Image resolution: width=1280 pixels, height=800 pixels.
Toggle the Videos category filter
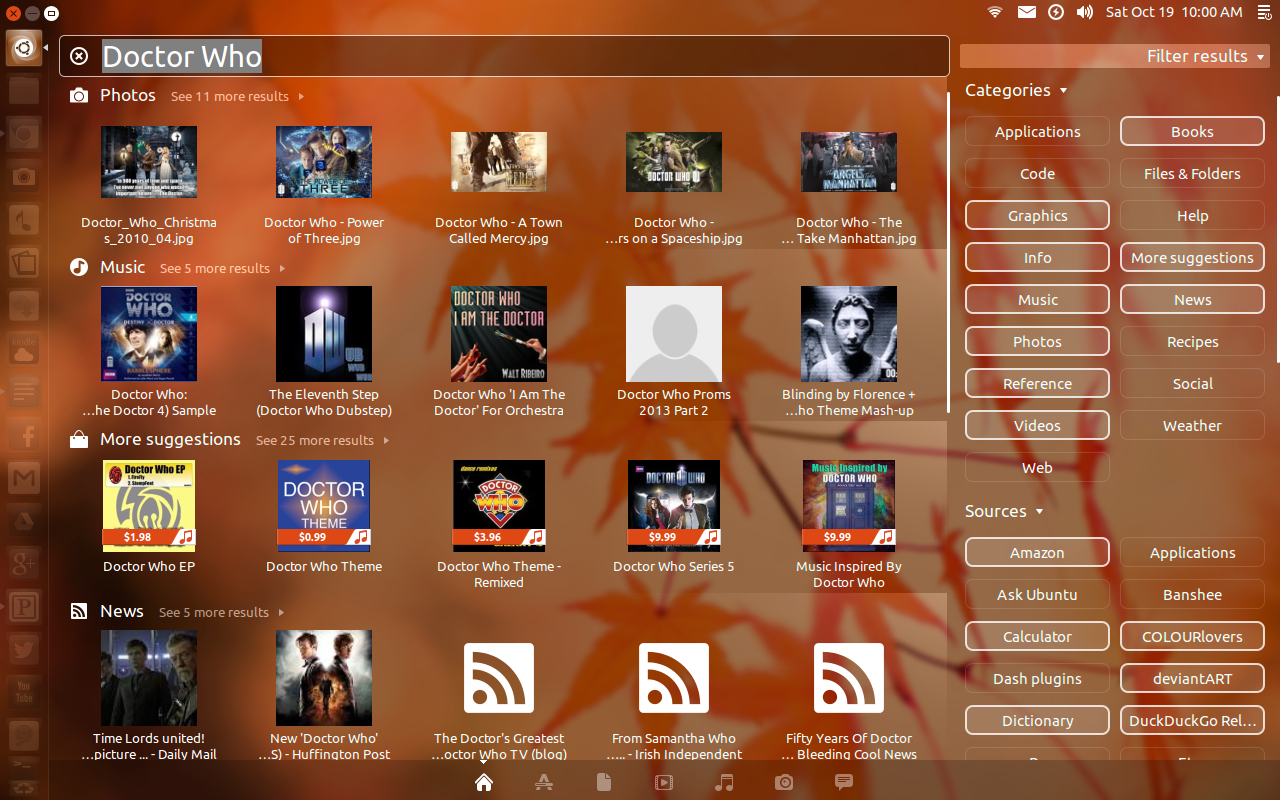[x=1037, y=426]
